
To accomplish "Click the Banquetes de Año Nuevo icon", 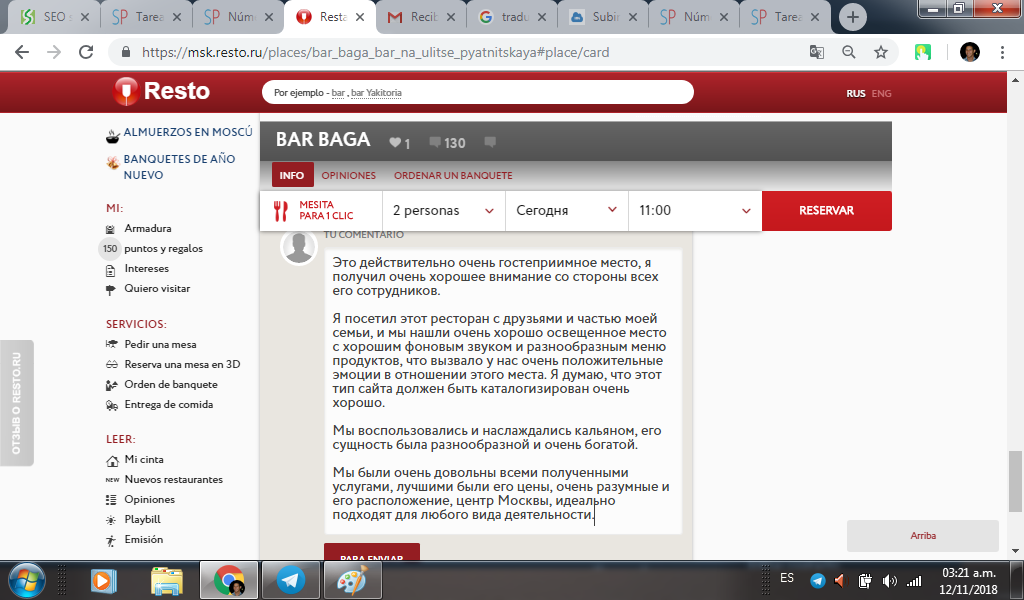I will [x=112, y=162].
